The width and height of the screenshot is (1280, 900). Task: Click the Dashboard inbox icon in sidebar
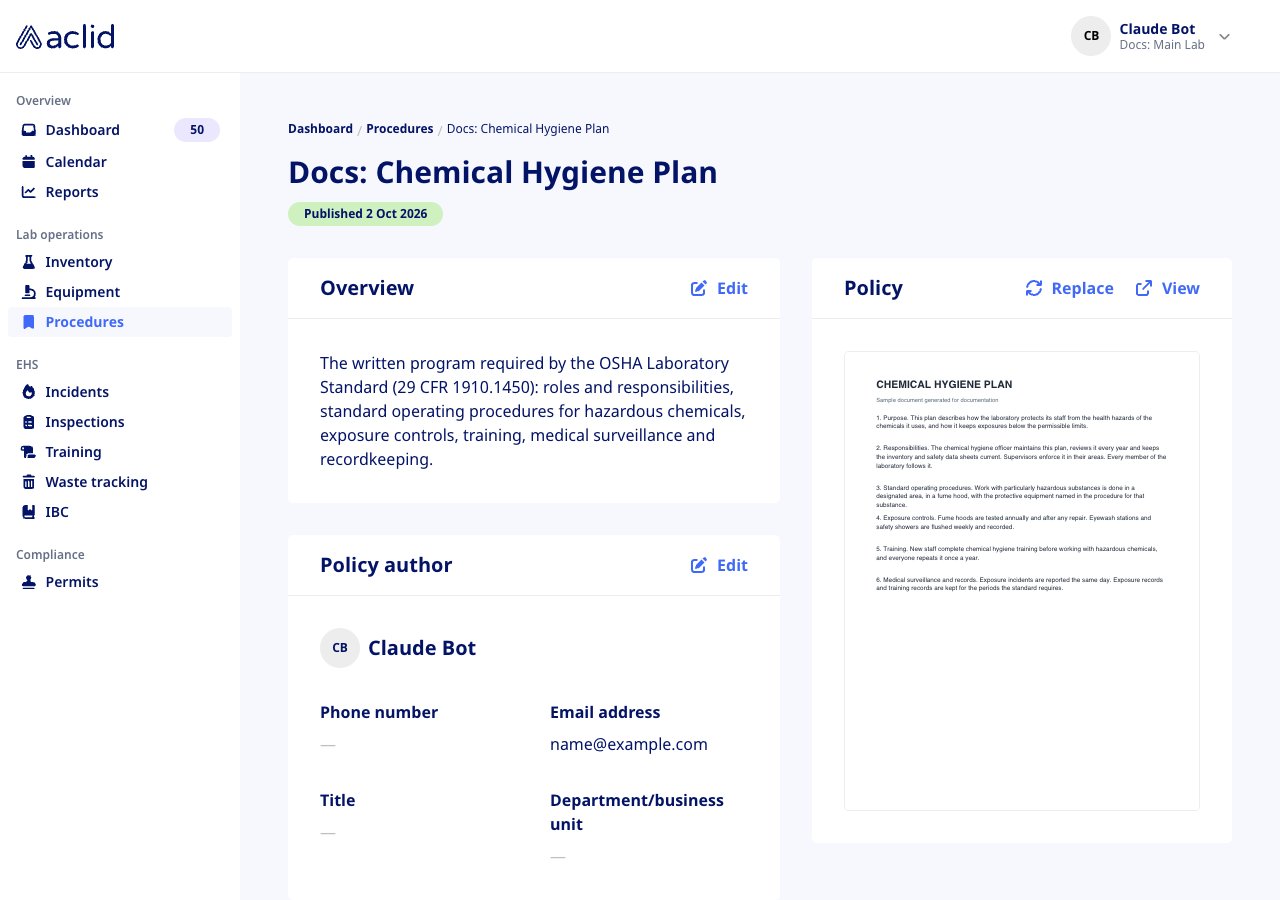point(29,130)
